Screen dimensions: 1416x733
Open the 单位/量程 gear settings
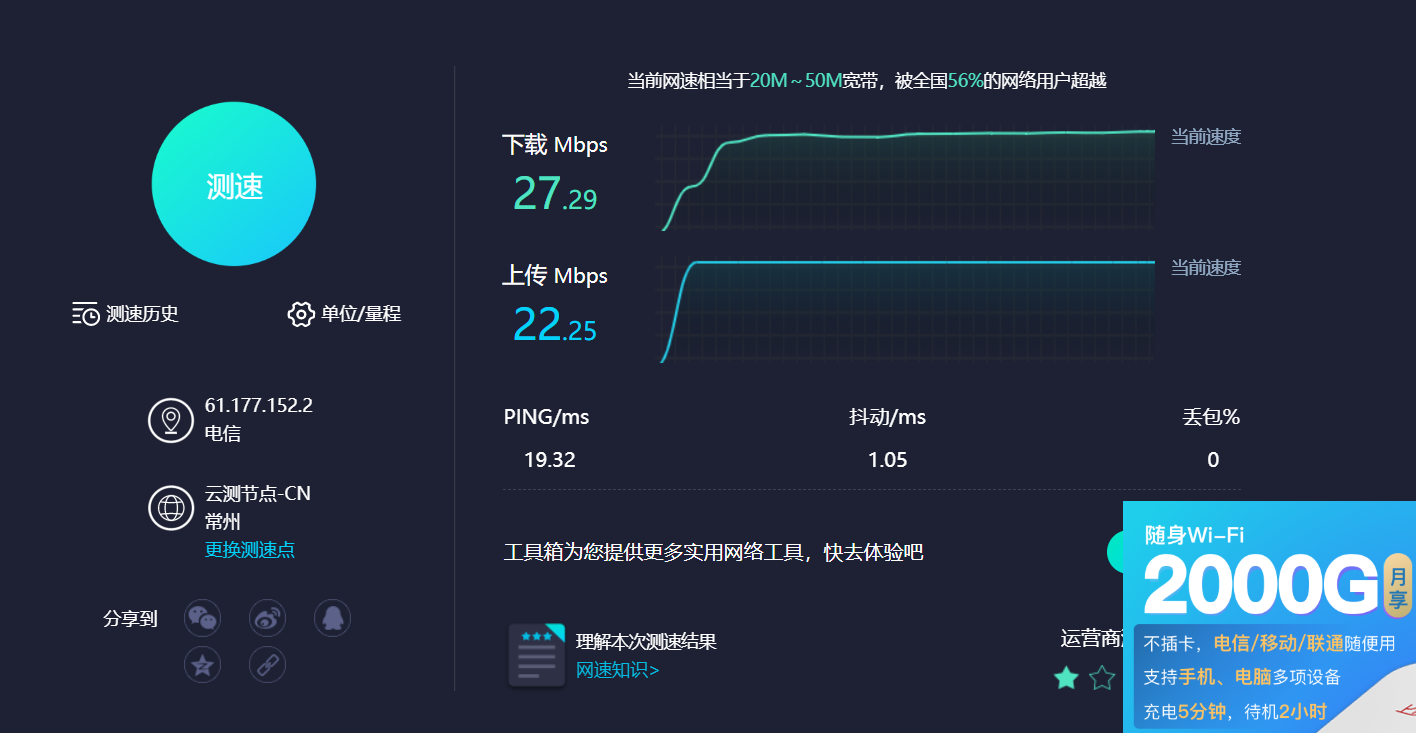click(x=300, y=314)
